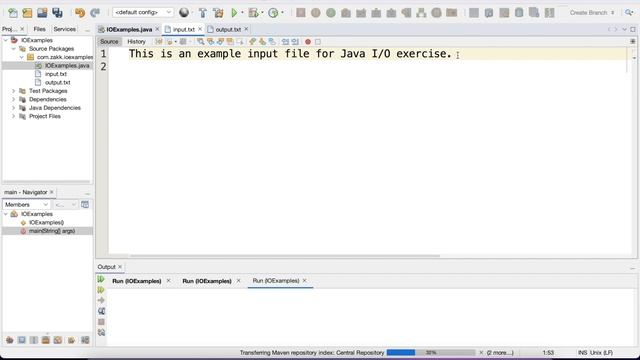
Task: Collapse the IOExamples class in Navigator
Action: (6, 214)
